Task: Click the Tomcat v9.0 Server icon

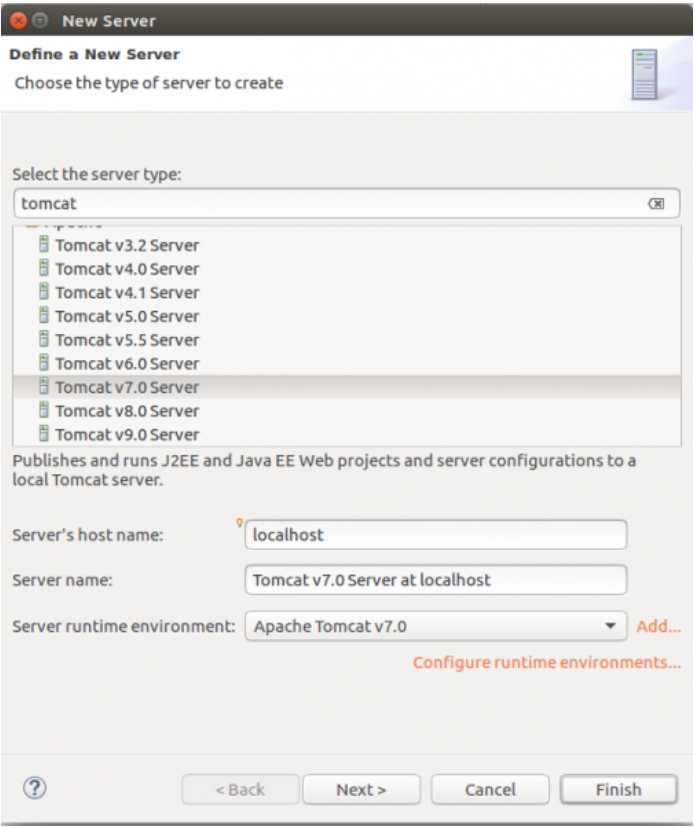Action: click(x=43, y=434)
